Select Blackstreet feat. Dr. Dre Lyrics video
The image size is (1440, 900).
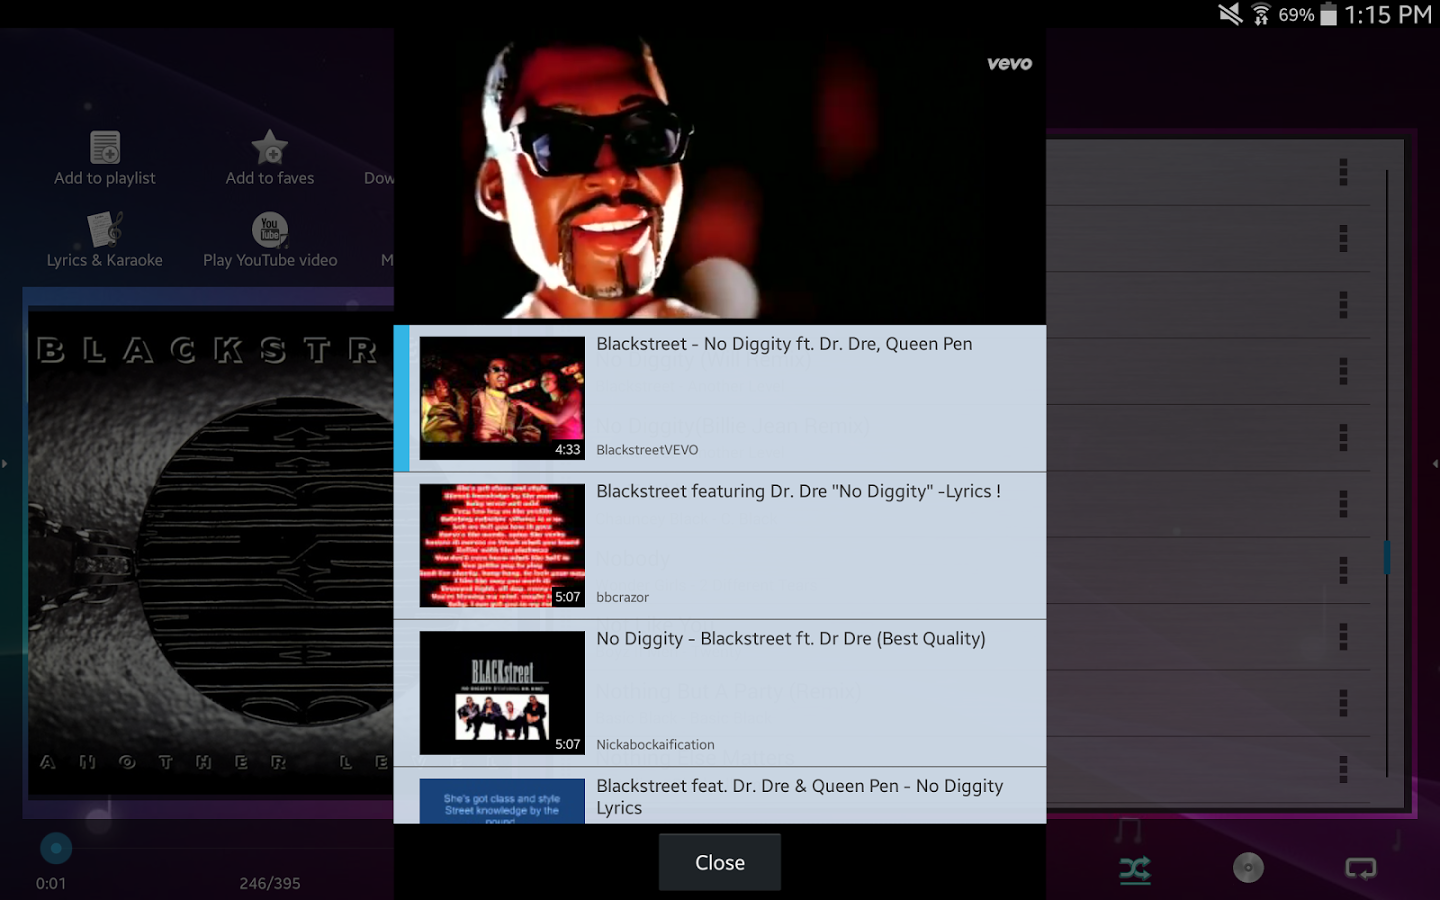point(720,797)
